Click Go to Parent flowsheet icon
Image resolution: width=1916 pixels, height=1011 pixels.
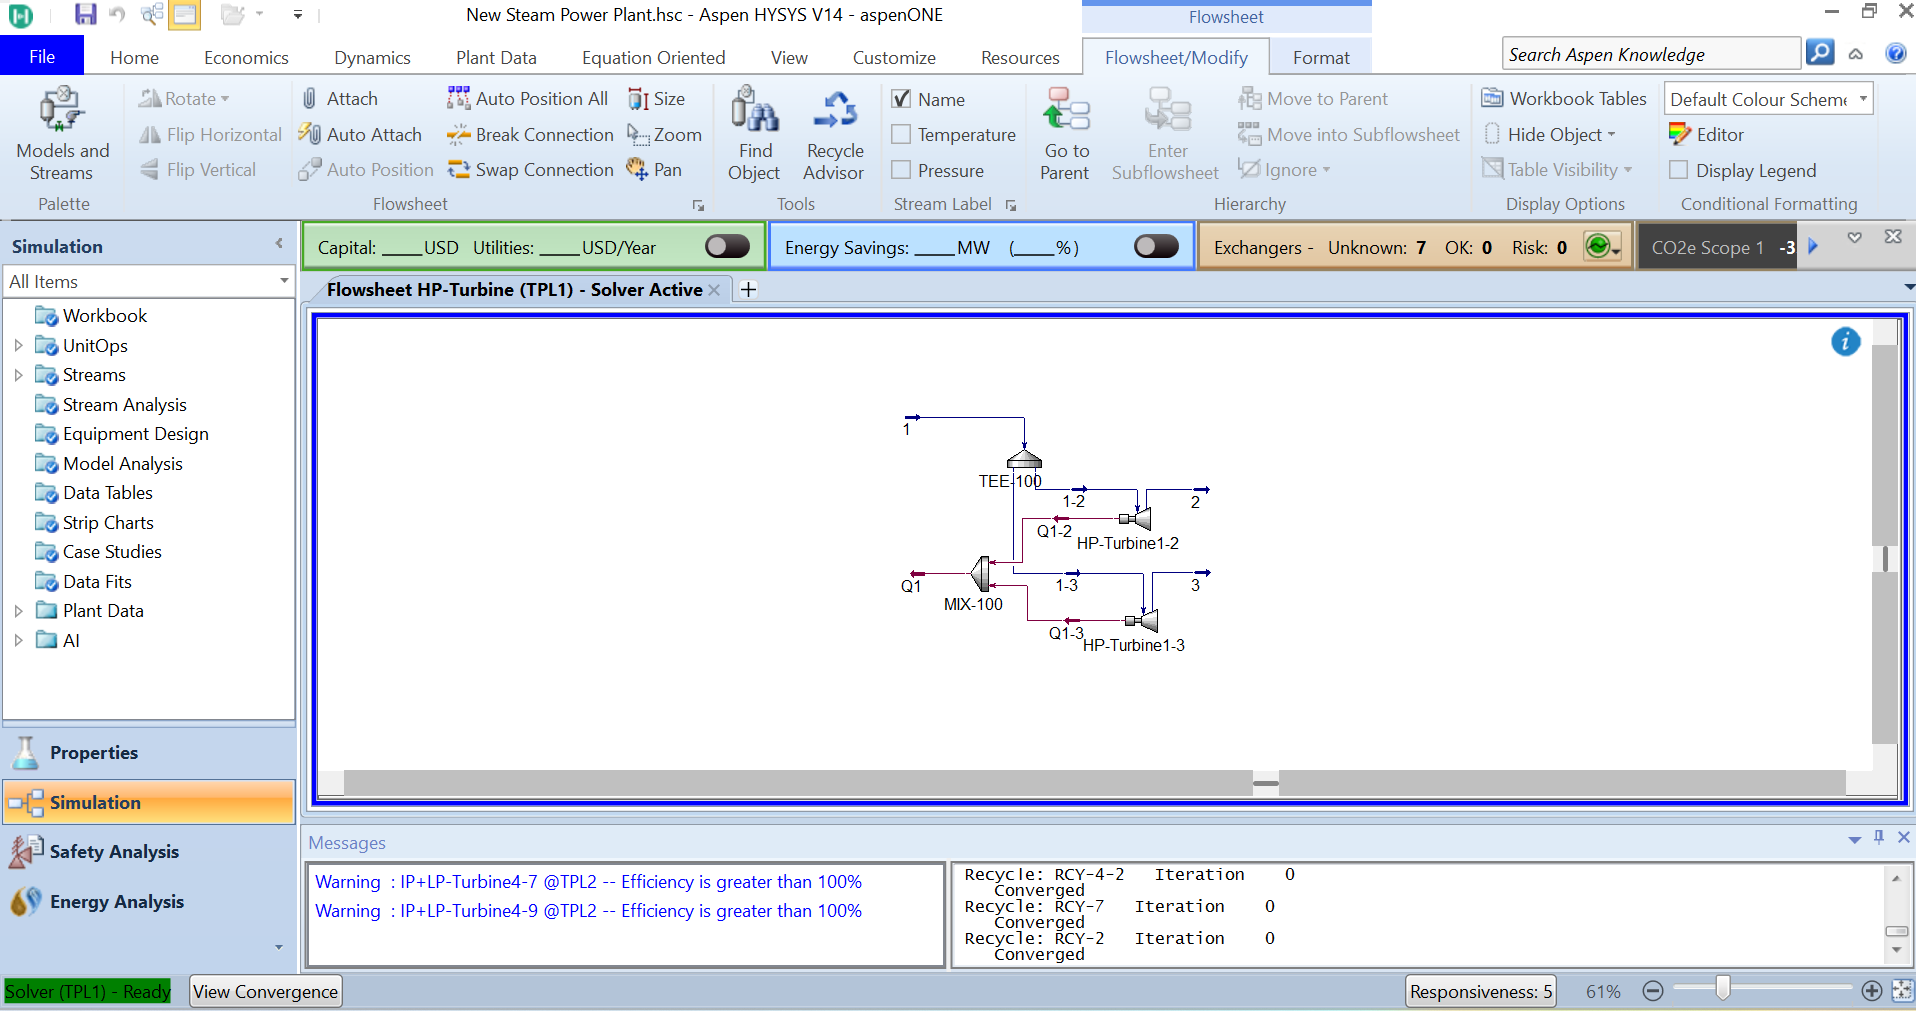1065,110
